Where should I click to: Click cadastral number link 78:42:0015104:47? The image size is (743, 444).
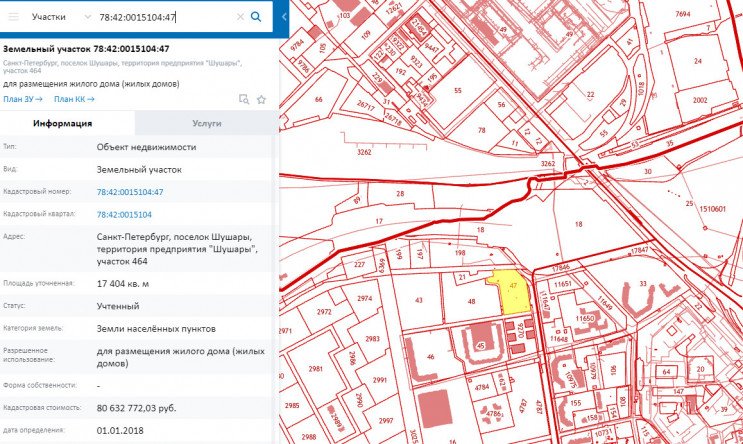click(x=130, y=192)
